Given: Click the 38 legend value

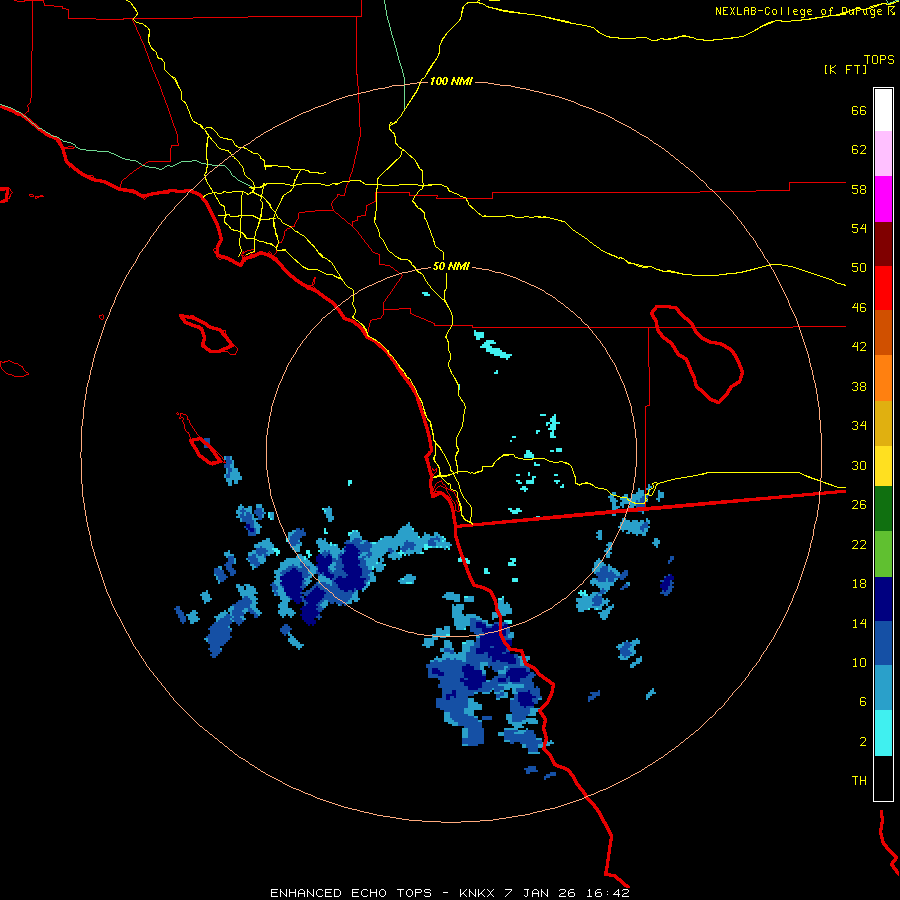Looking at the screenshot, I should pyautogui.click(x=859, y=386).
